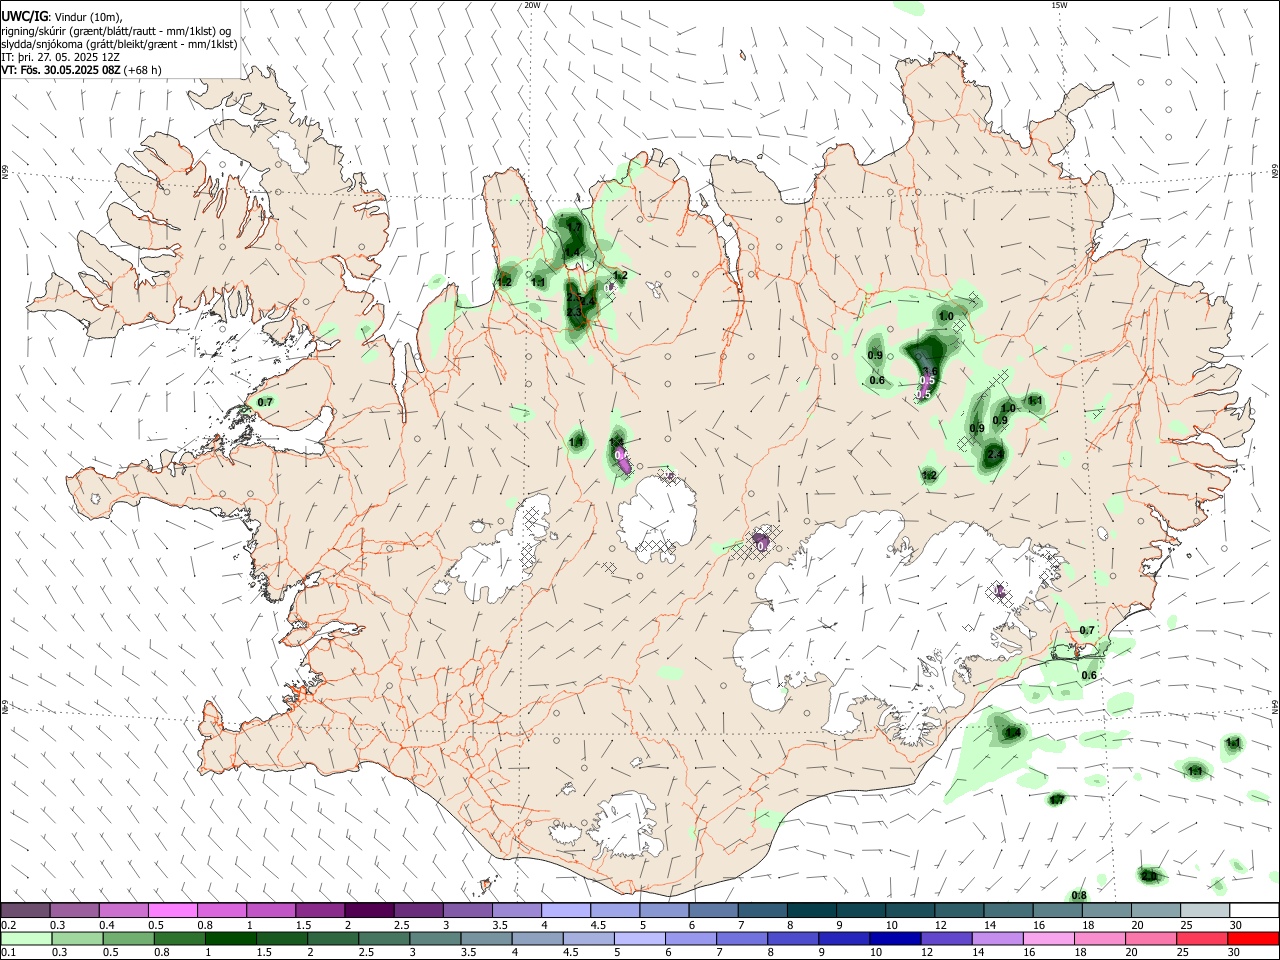Click the snow scale swatch labeled 1.5
1280x960 pixels.
[319, 910]
